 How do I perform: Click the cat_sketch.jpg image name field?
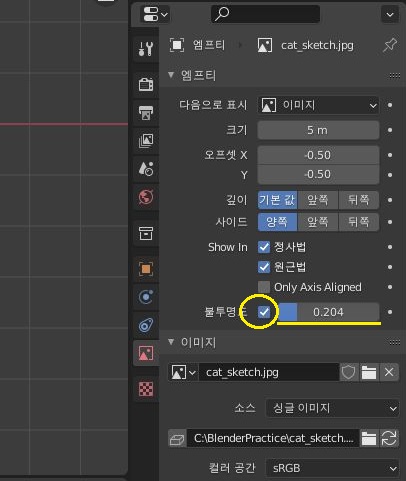[x=269, y=372]
